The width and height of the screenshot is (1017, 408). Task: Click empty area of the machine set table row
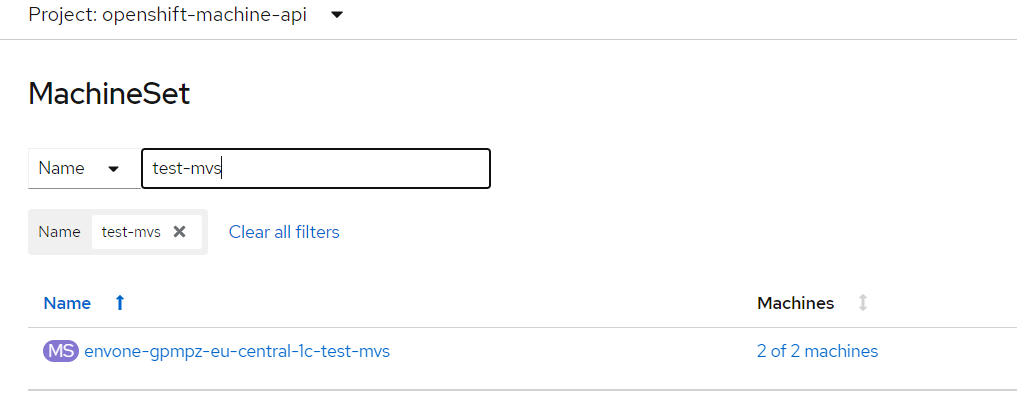pos(571,351)
